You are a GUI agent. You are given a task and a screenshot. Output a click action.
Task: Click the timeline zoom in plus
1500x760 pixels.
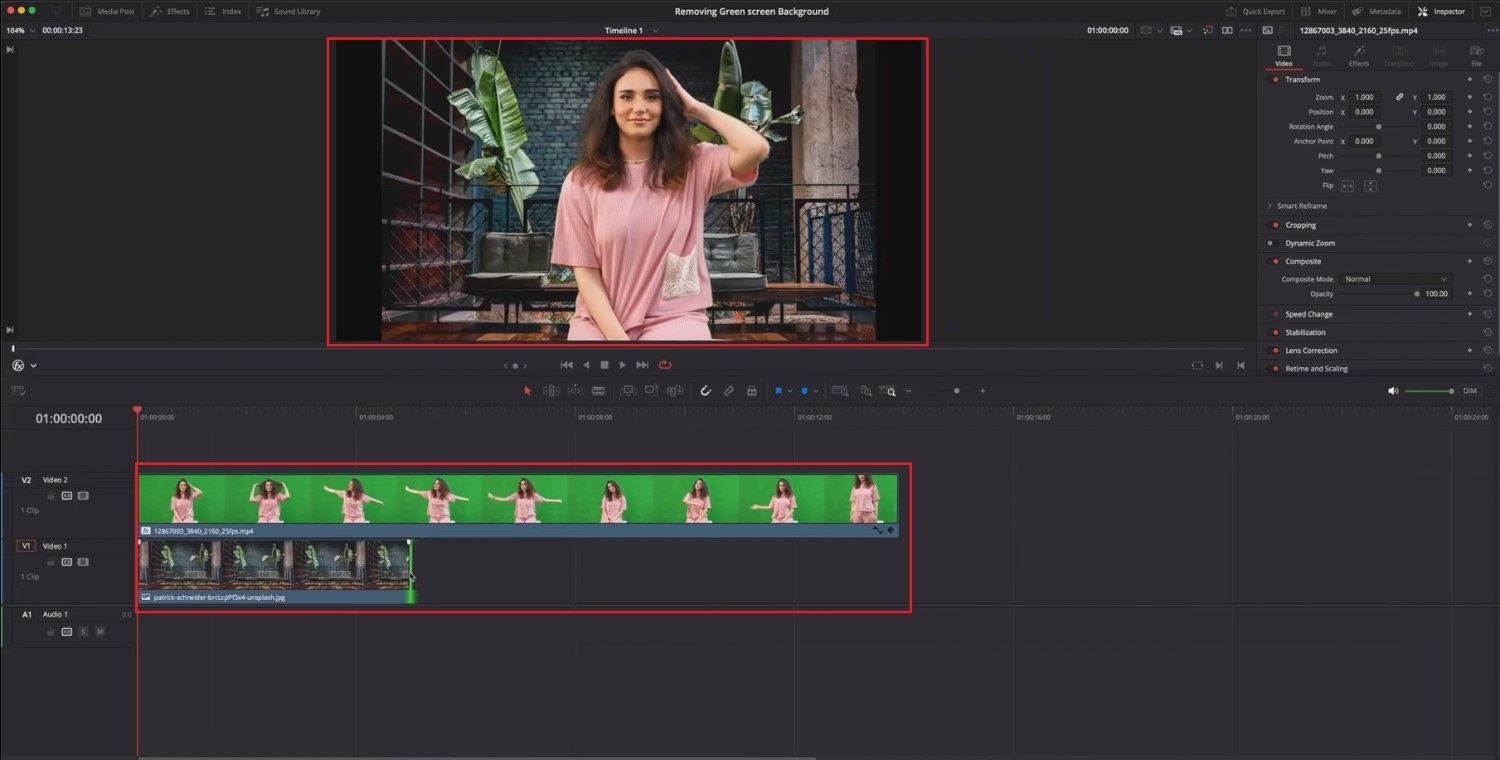pyautogui.click(x=983, y=391)
